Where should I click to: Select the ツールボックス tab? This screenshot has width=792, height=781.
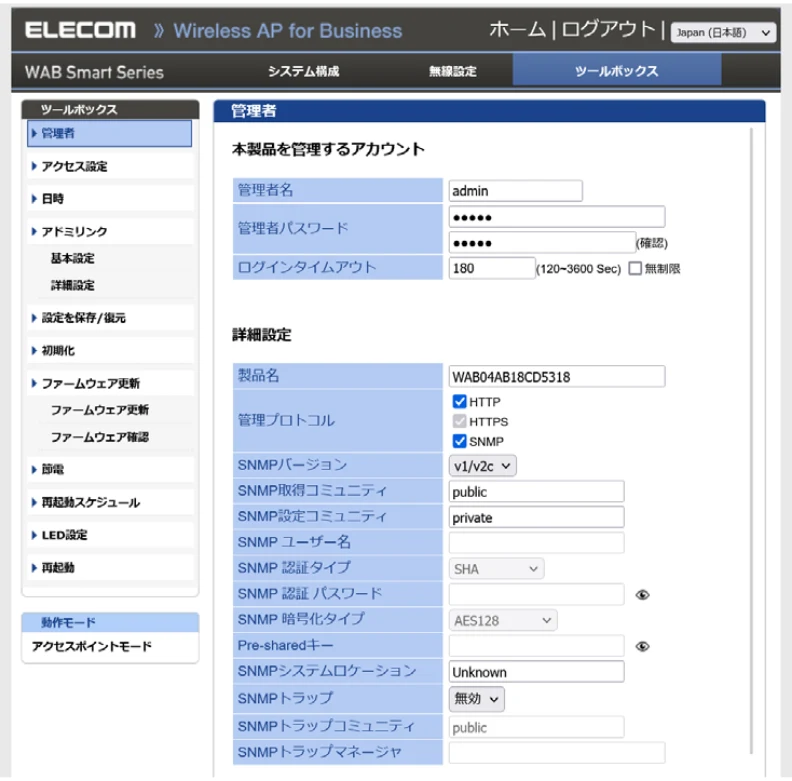coord(617,71)
